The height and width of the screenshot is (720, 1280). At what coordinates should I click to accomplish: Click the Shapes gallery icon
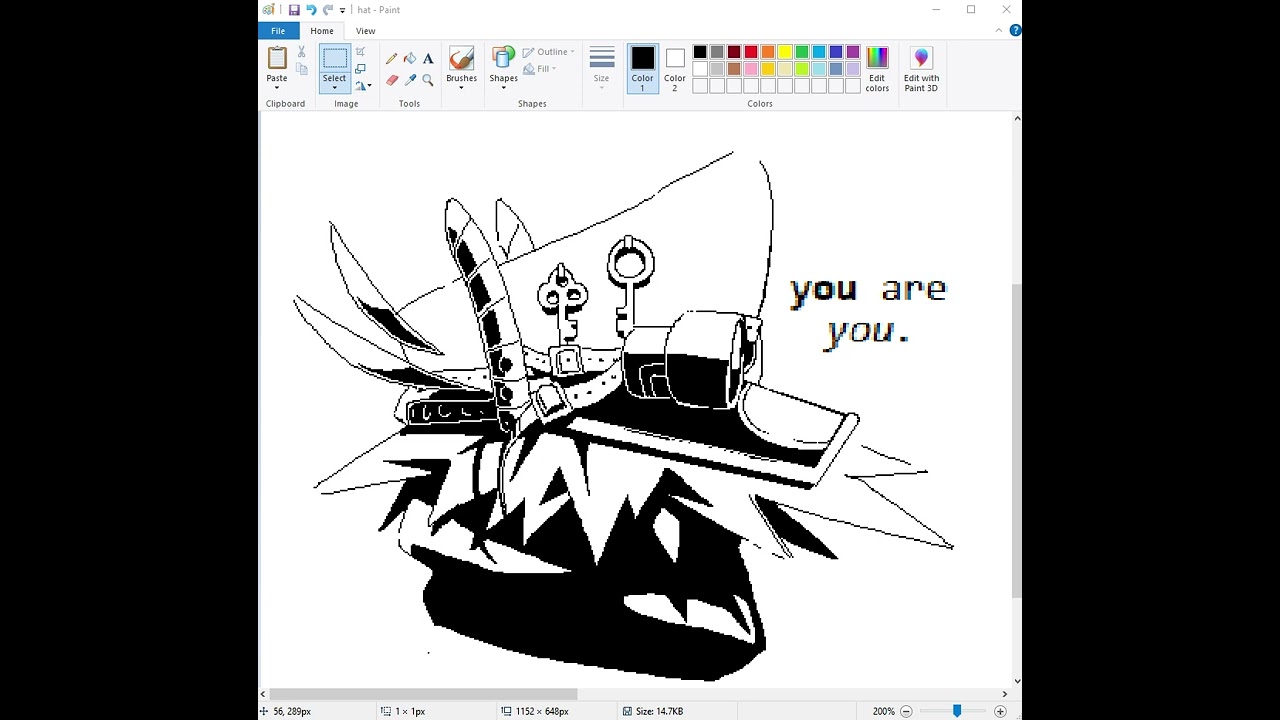coord(503,58)
